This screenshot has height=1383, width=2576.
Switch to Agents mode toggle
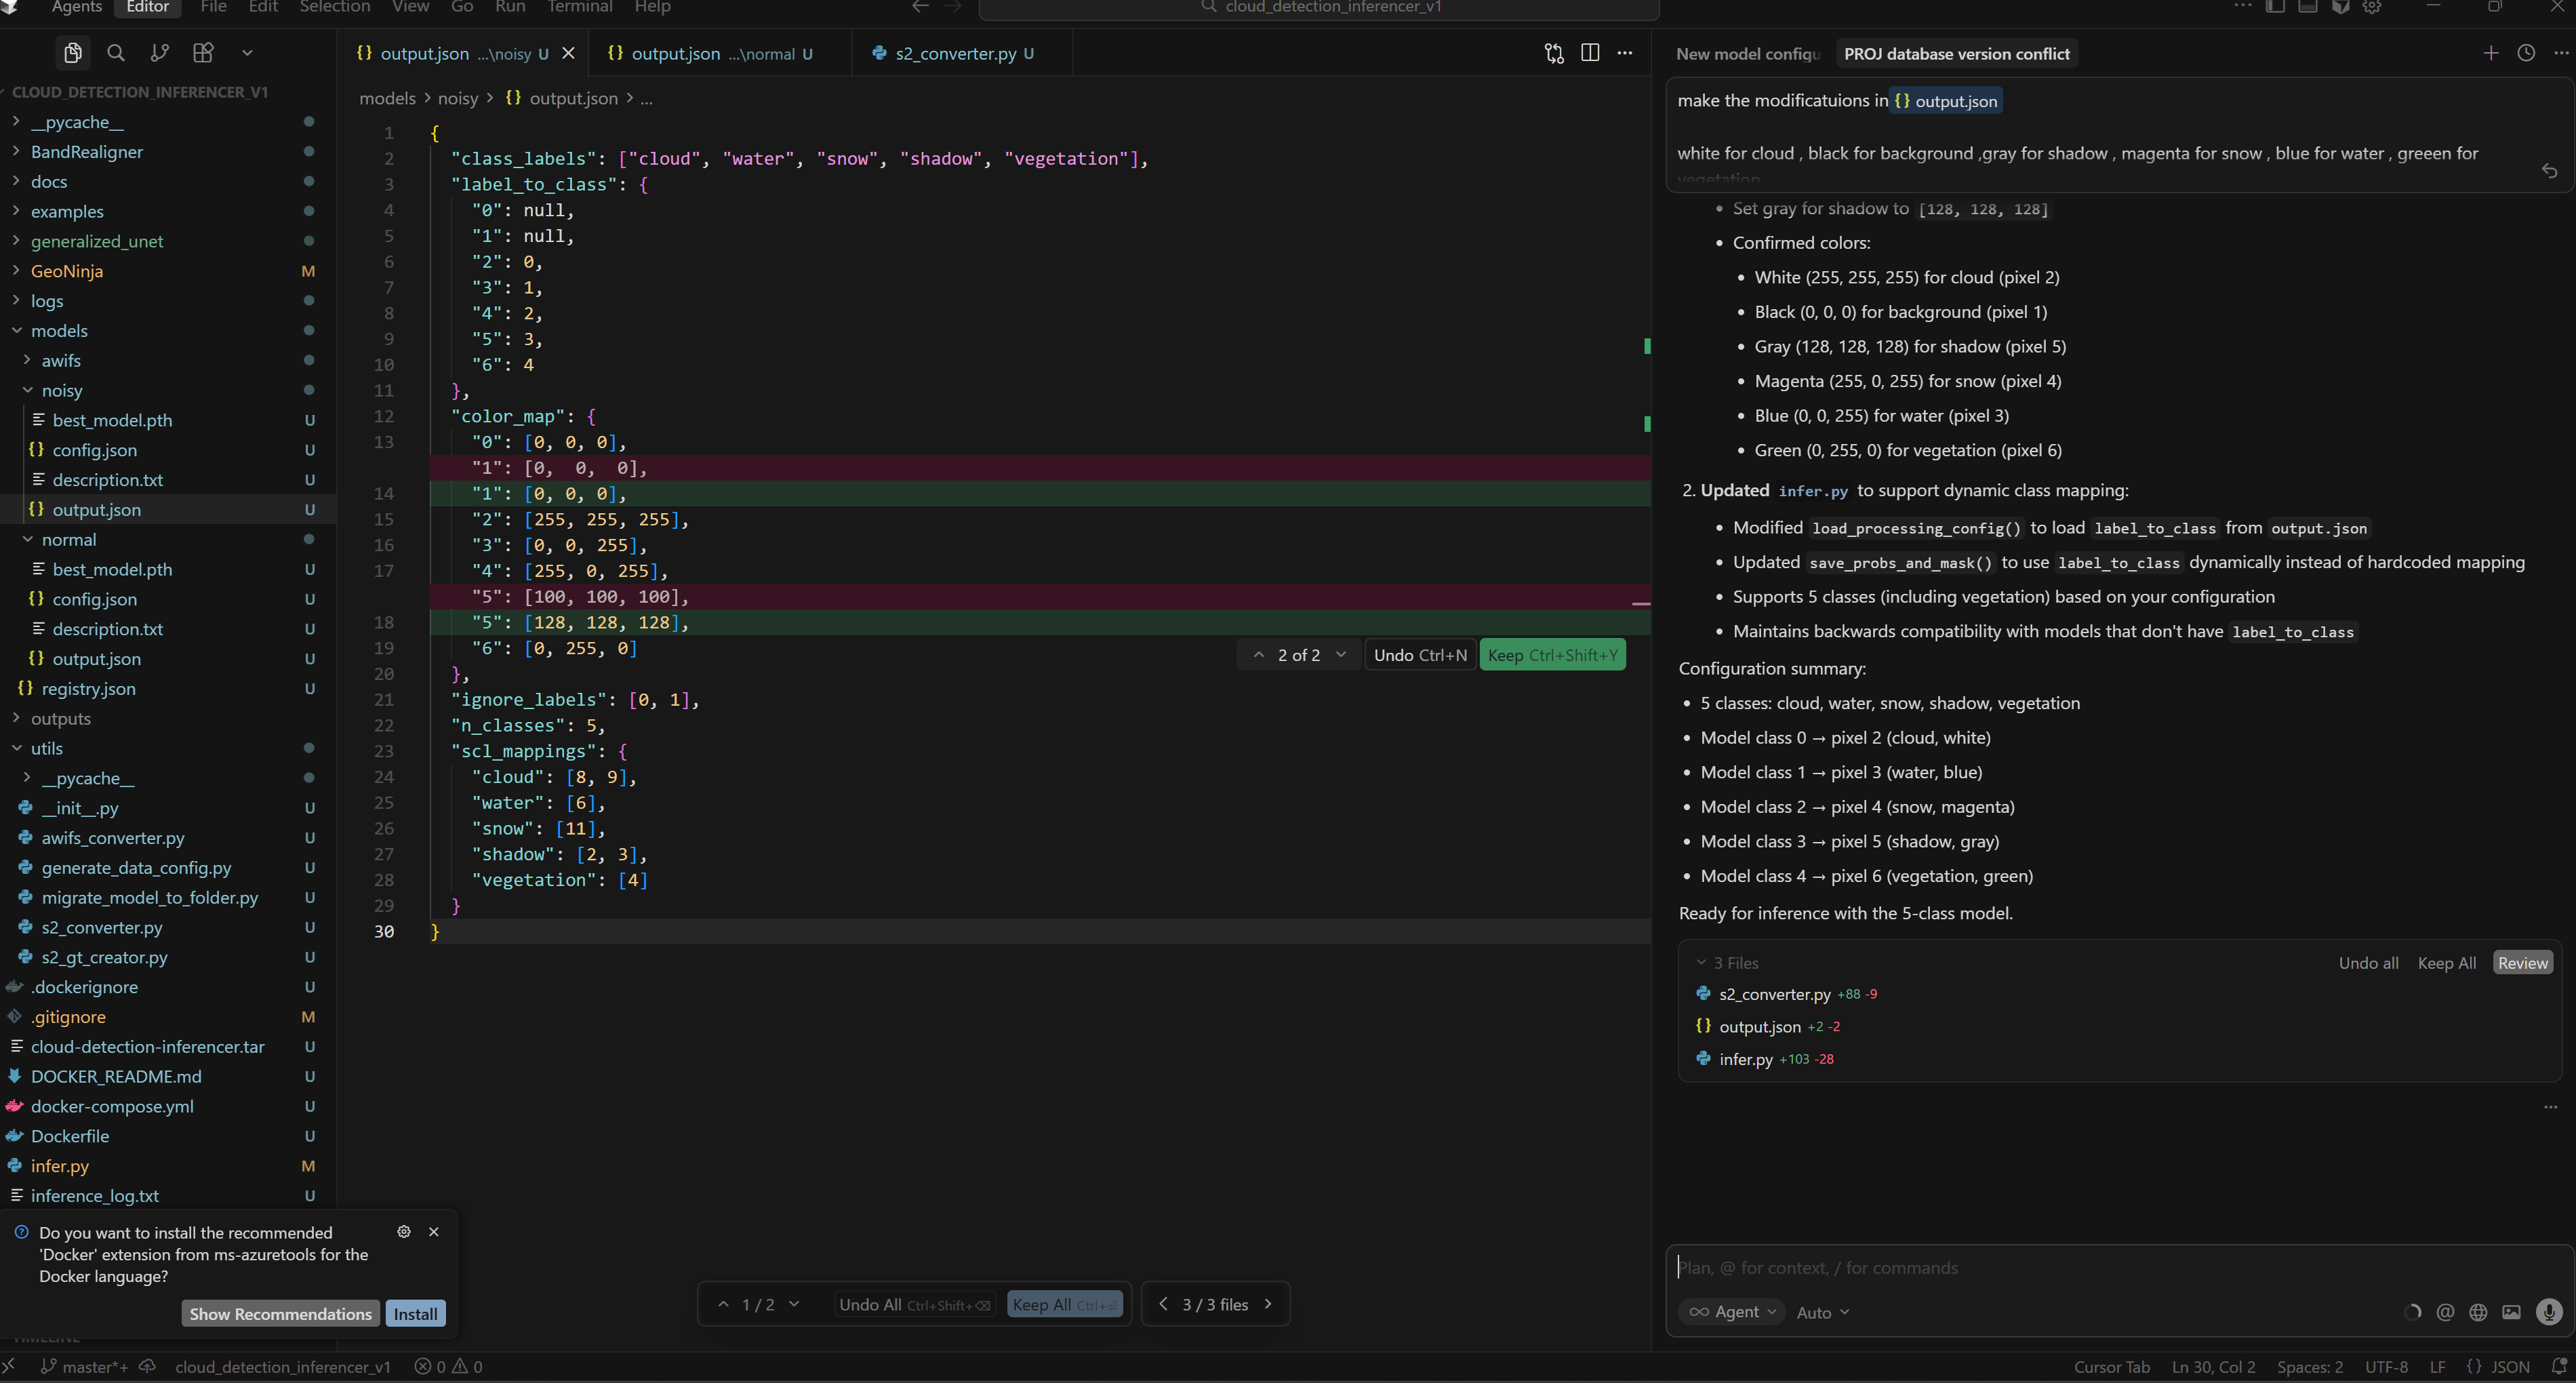tap(76, 7)
